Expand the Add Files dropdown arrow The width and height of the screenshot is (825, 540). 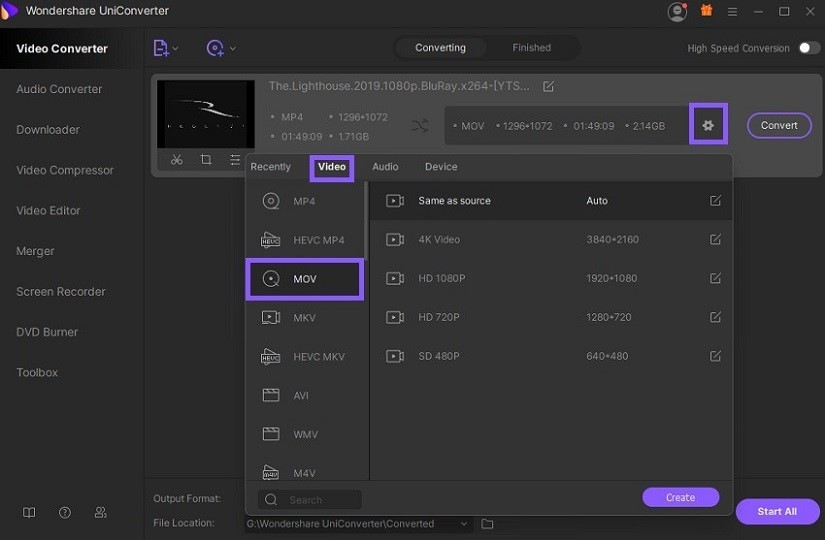pos(176,48)
